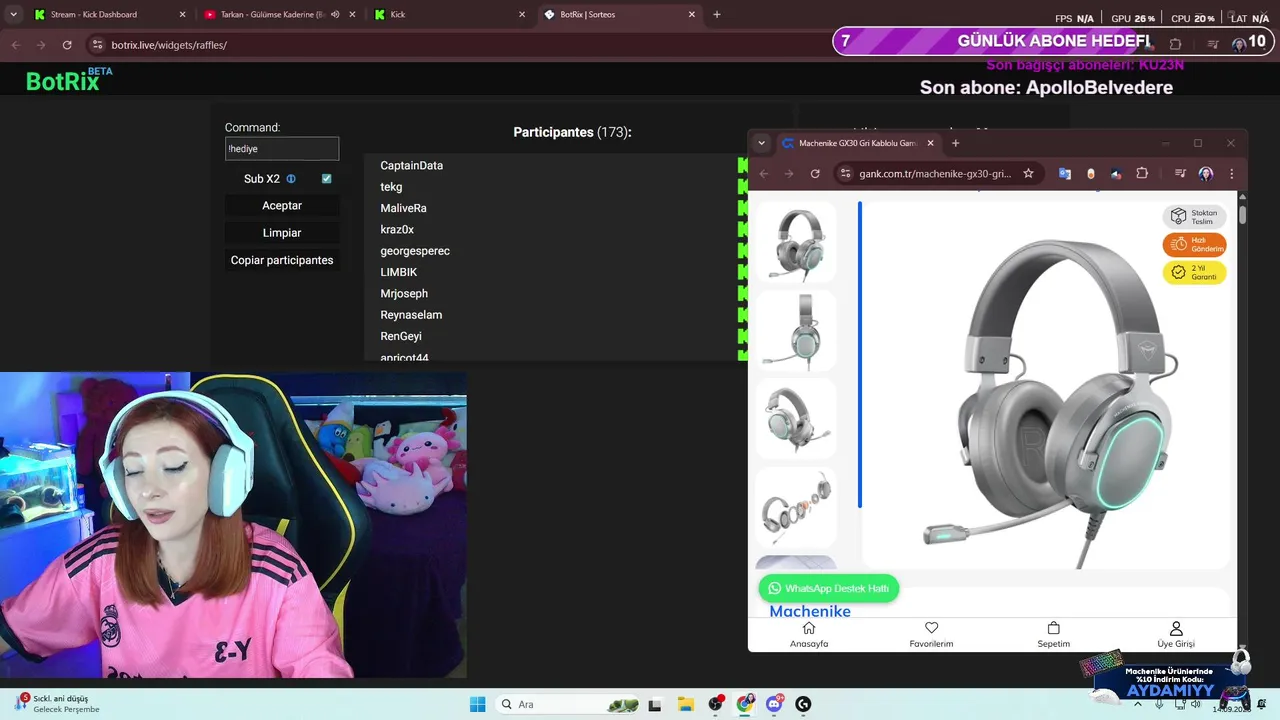Viewport: 1280px width, 720px height.
Task: Click participant Reynaselam
Action: point(411,315)
